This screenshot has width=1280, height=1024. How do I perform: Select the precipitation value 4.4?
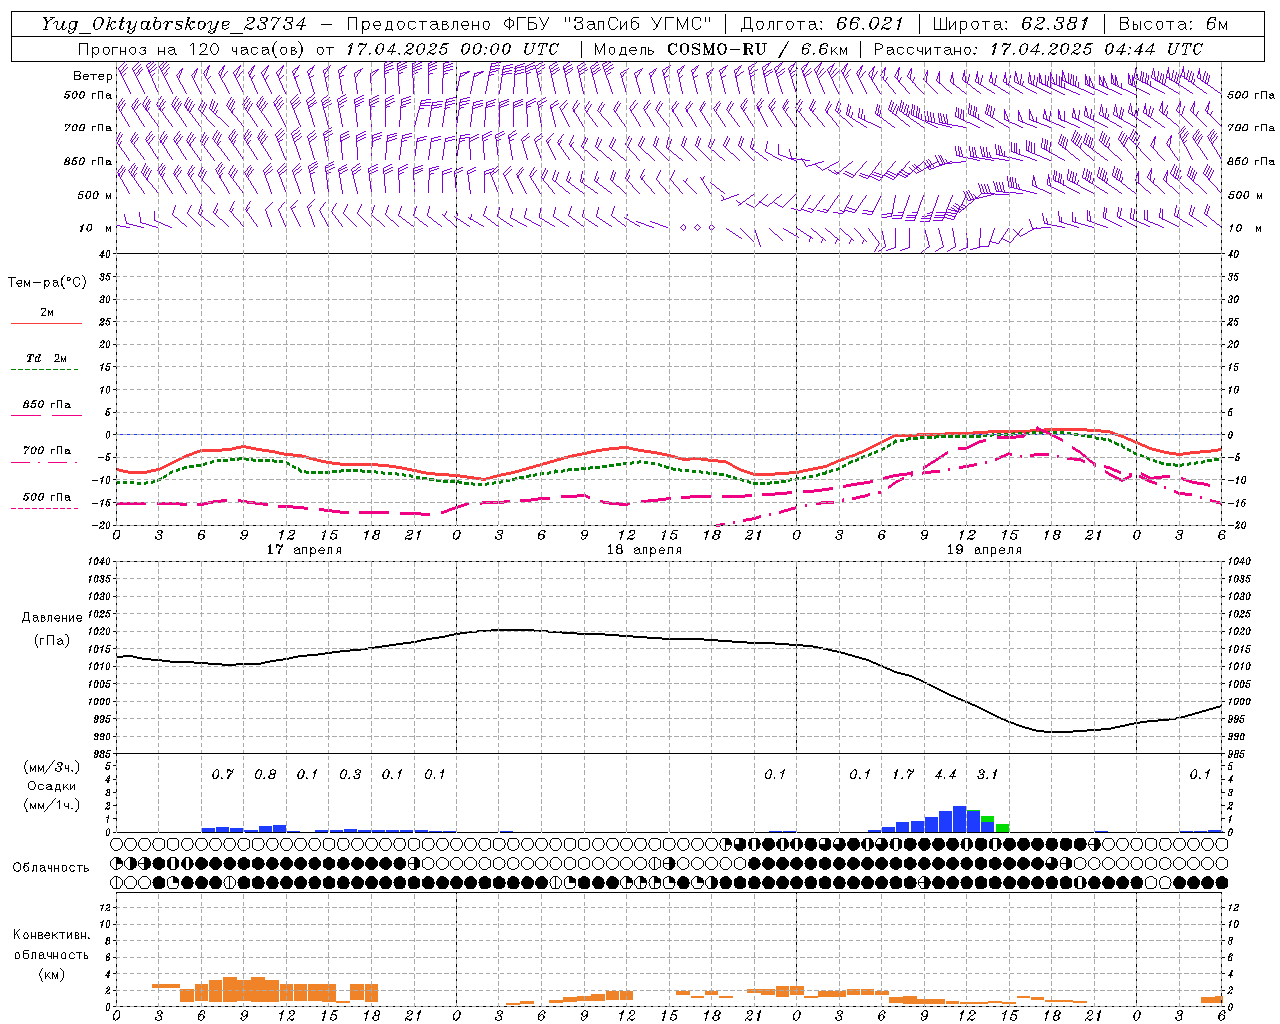click(x=945, y=774)
